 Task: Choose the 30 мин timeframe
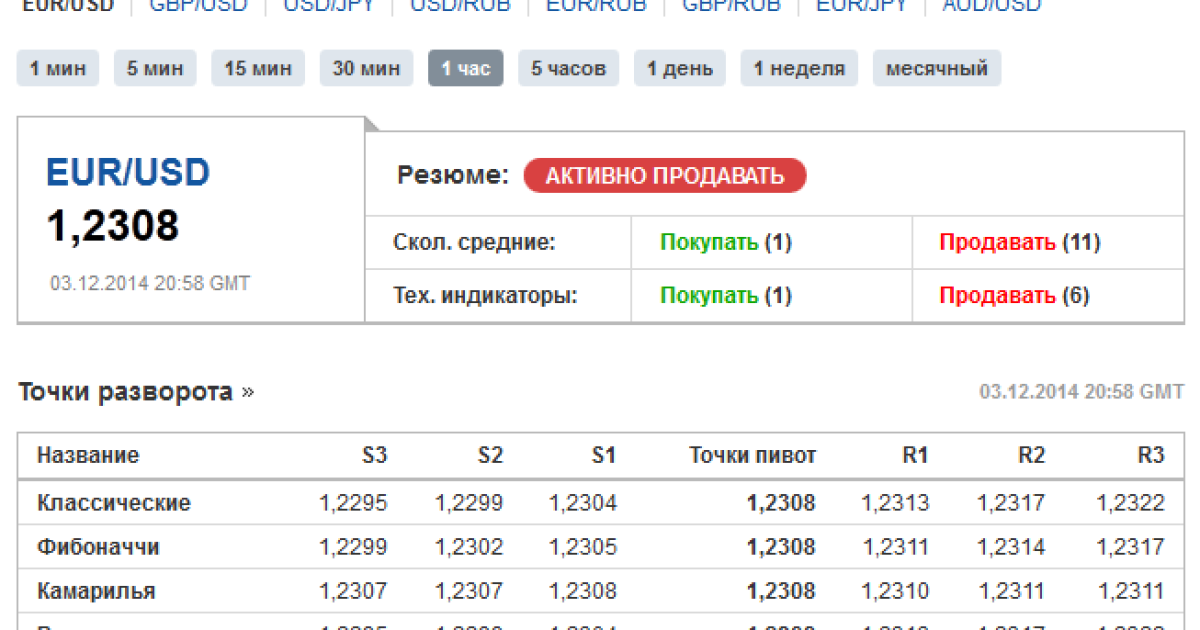[x=366, y=68]
